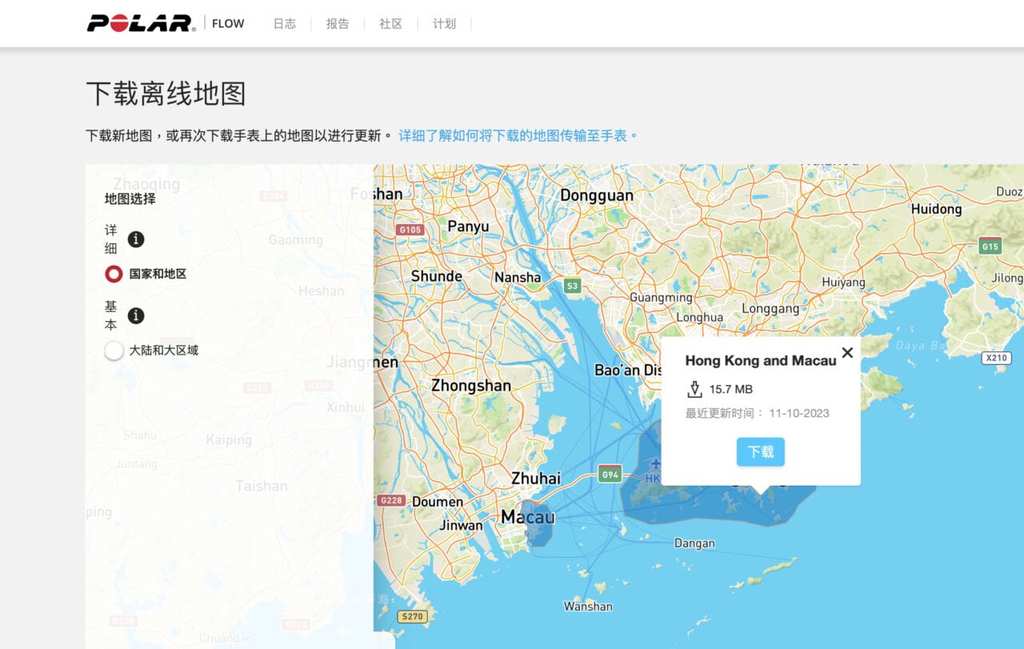Click the Zhongshan label on the map
Screen dimensions: 1024x649
pyautogui.click(x=470, y=385)
